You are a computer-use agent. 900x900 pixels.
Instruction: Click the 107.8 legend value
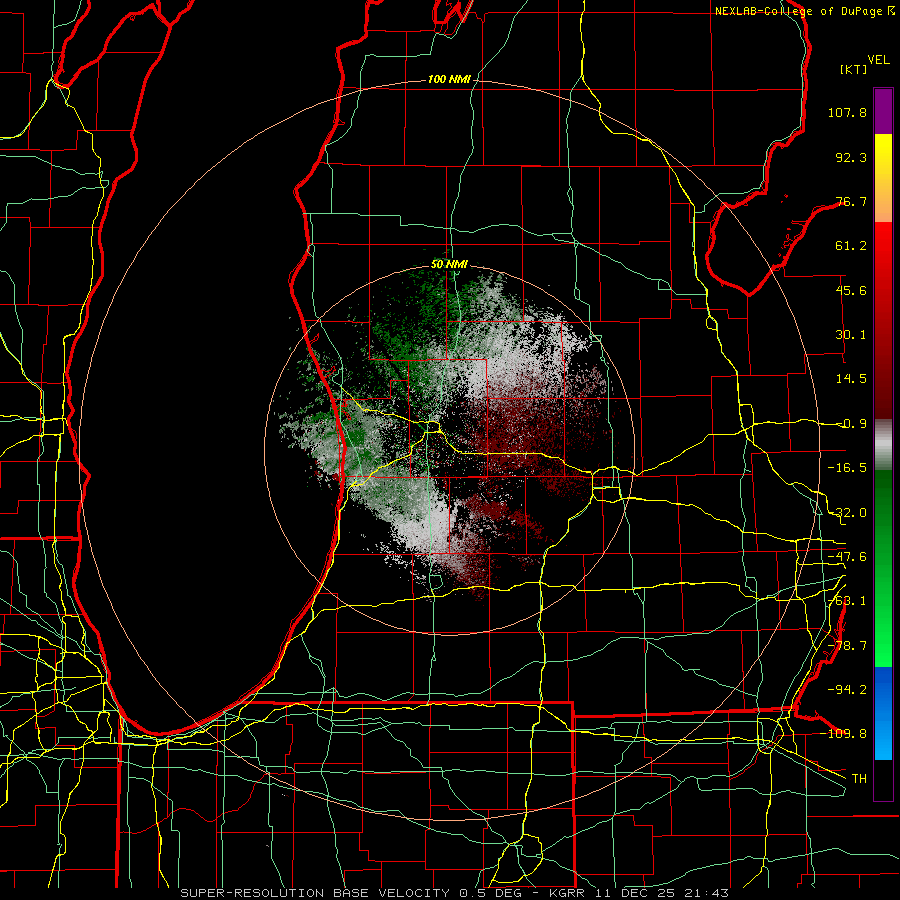[x=847, y=112]
